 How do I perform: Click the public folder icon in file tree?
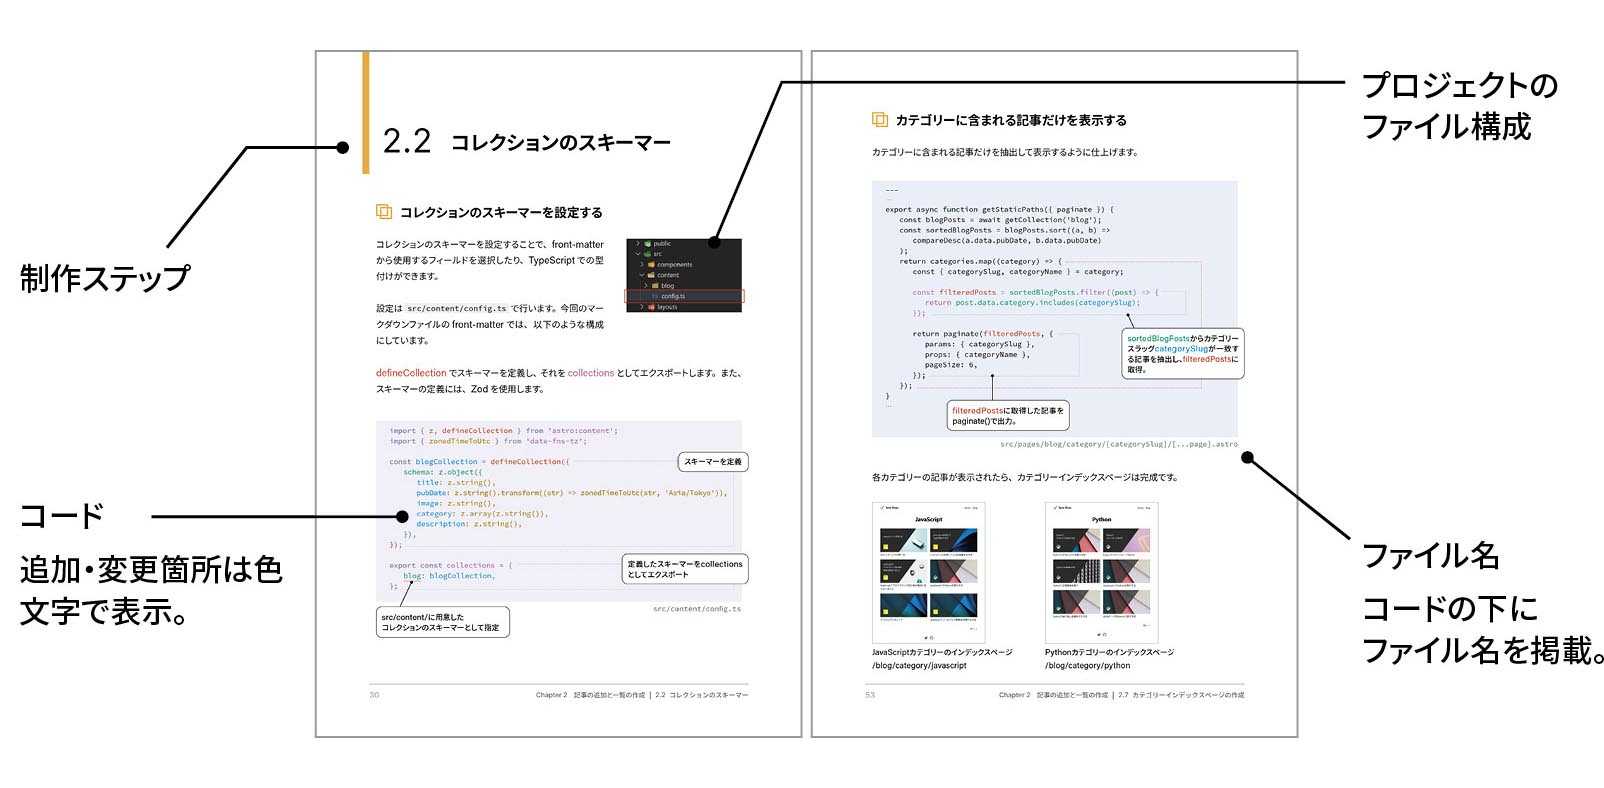648,244
